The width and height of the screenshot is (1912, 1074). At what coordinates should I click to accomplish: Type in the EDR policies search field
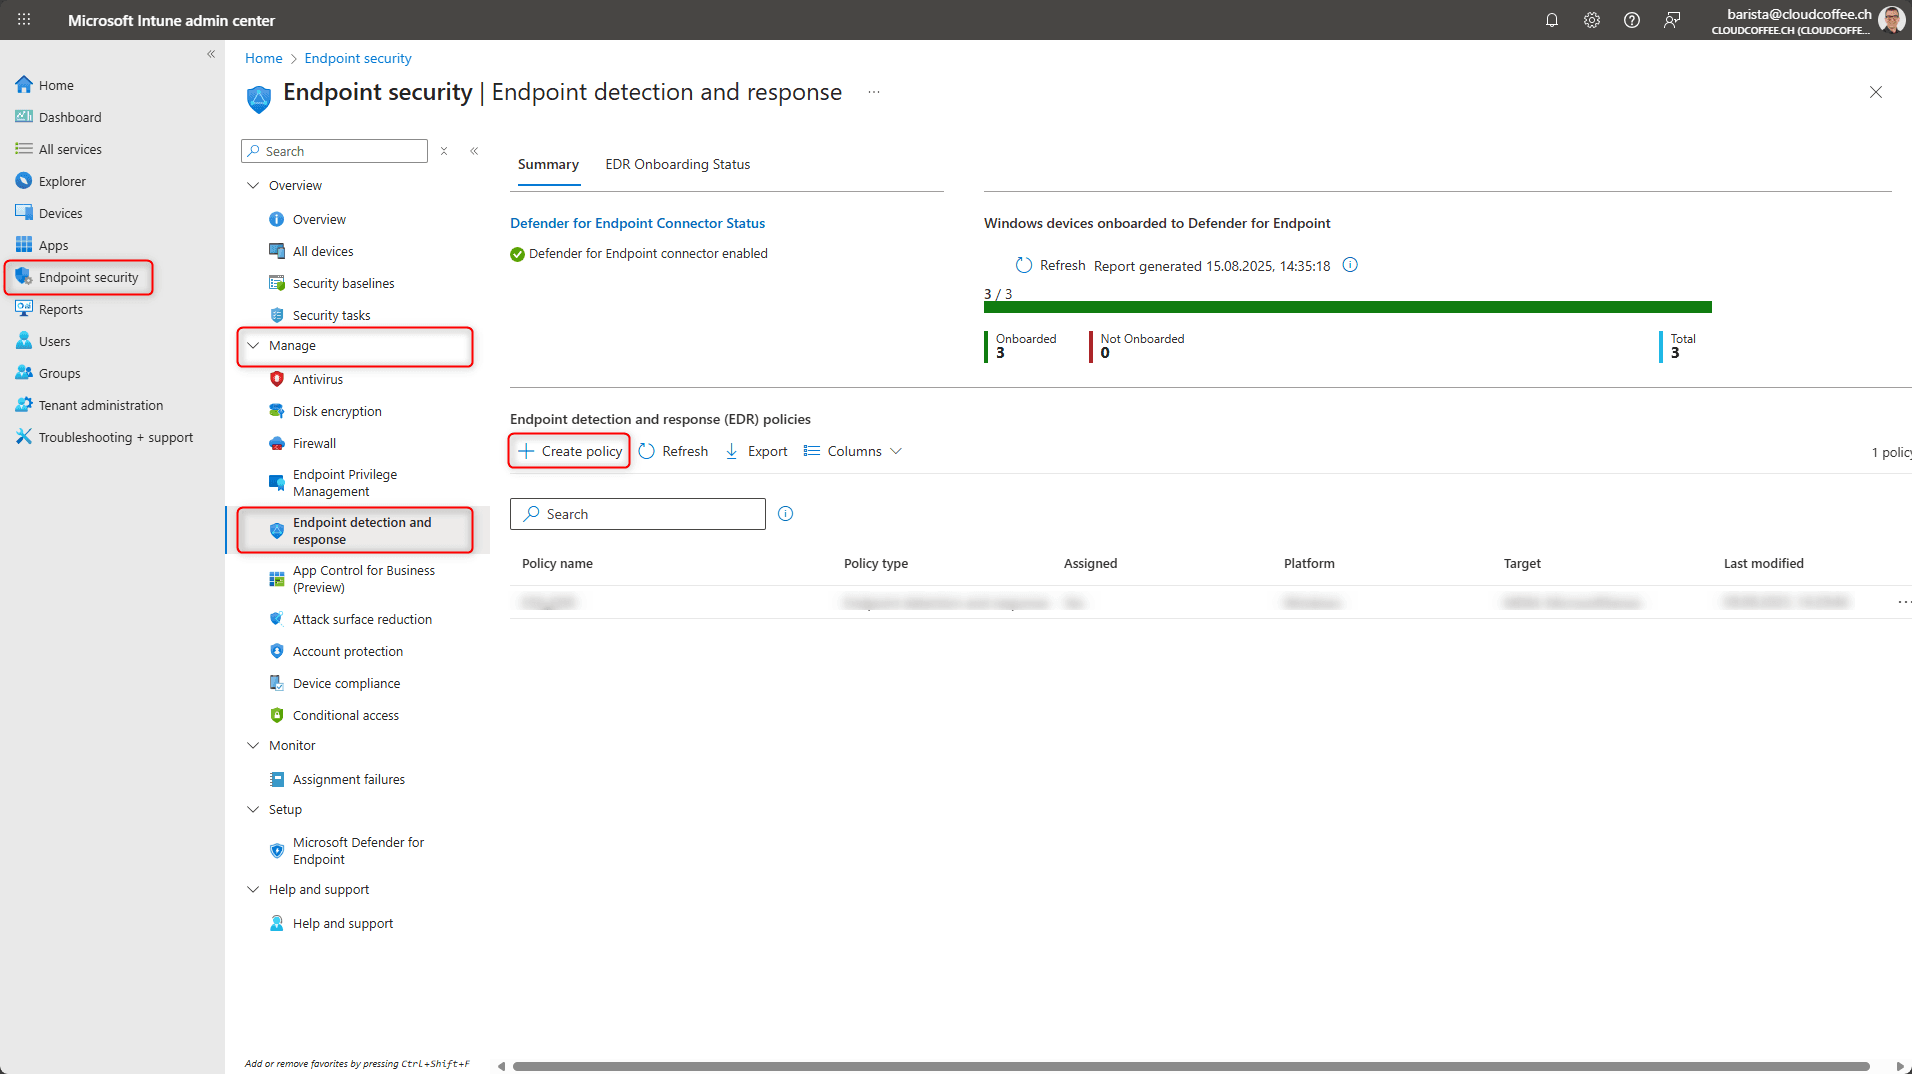pos(637,513)
